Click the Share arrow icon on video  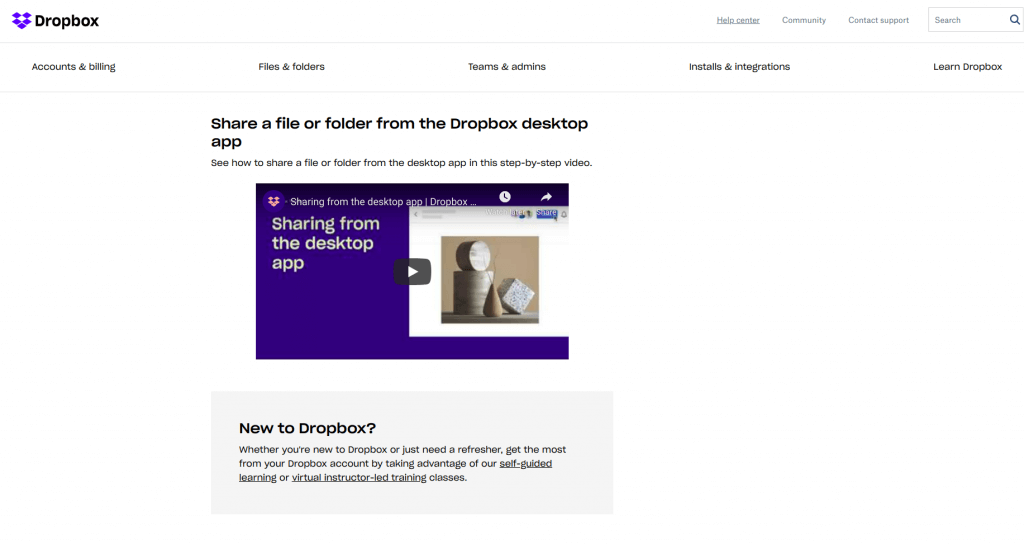pyautogui.click(x=547, y=198)
